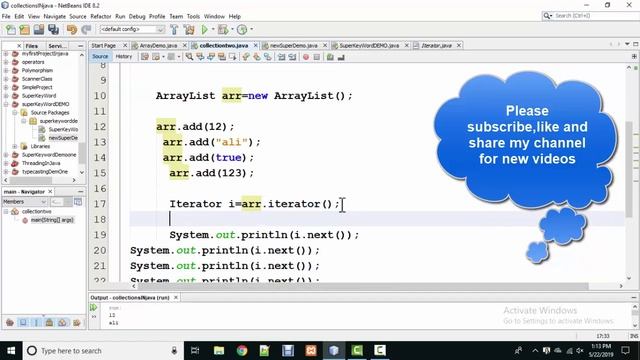
Task: Click the Find Selection magnifier icon in editor toolbar
Action: tap(189, 57)
